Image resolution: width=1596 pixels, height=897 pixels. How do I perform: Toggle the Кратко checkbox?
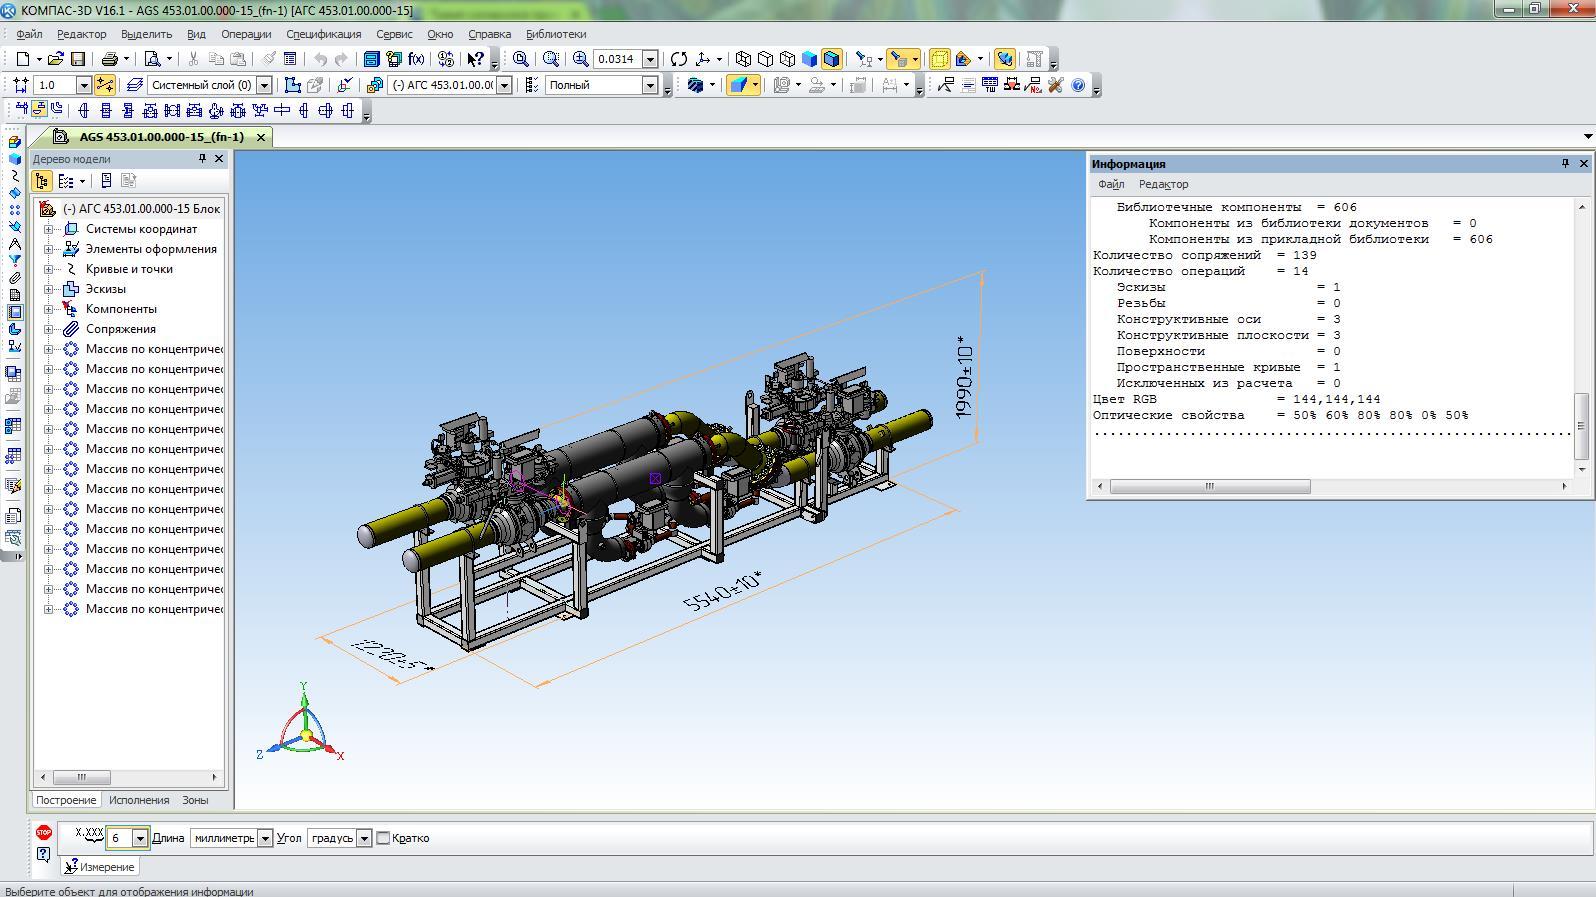[383, 838]
